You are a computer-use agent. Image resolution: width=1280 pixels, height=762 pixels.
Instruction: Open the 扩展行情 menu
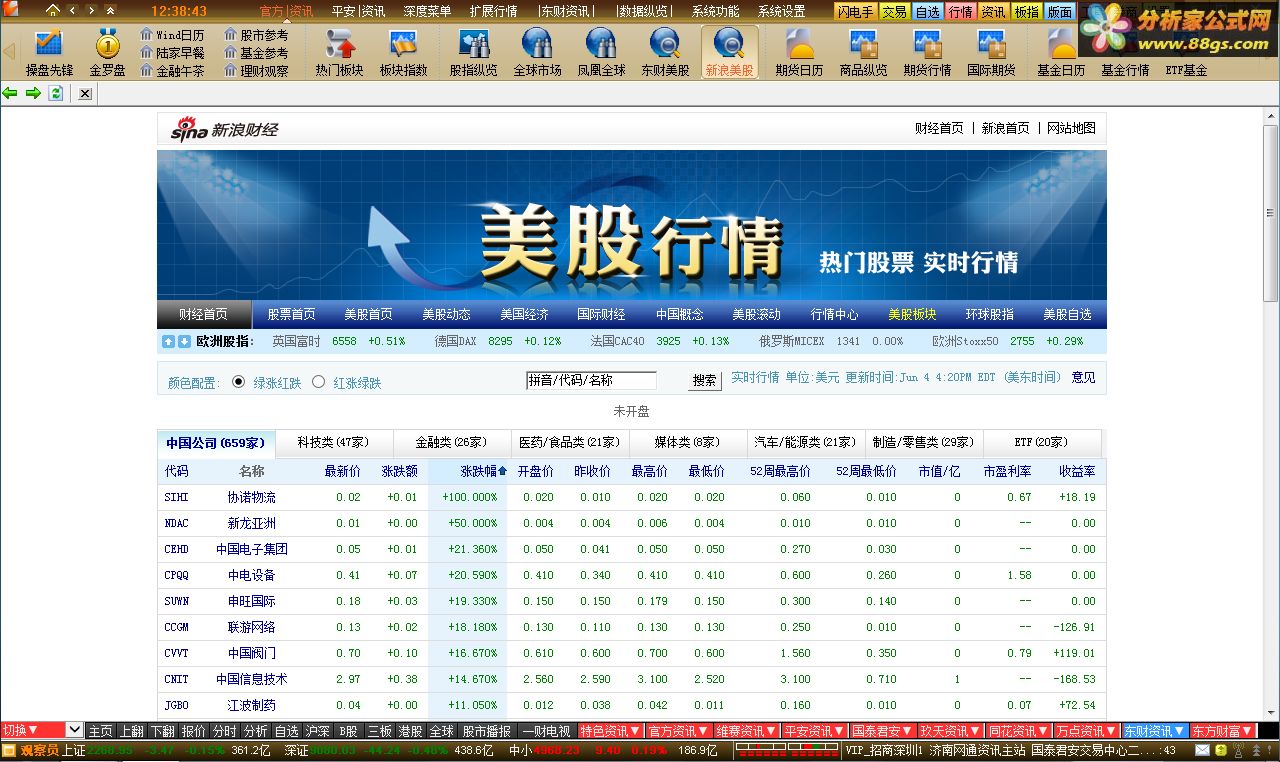coord(493,12)
